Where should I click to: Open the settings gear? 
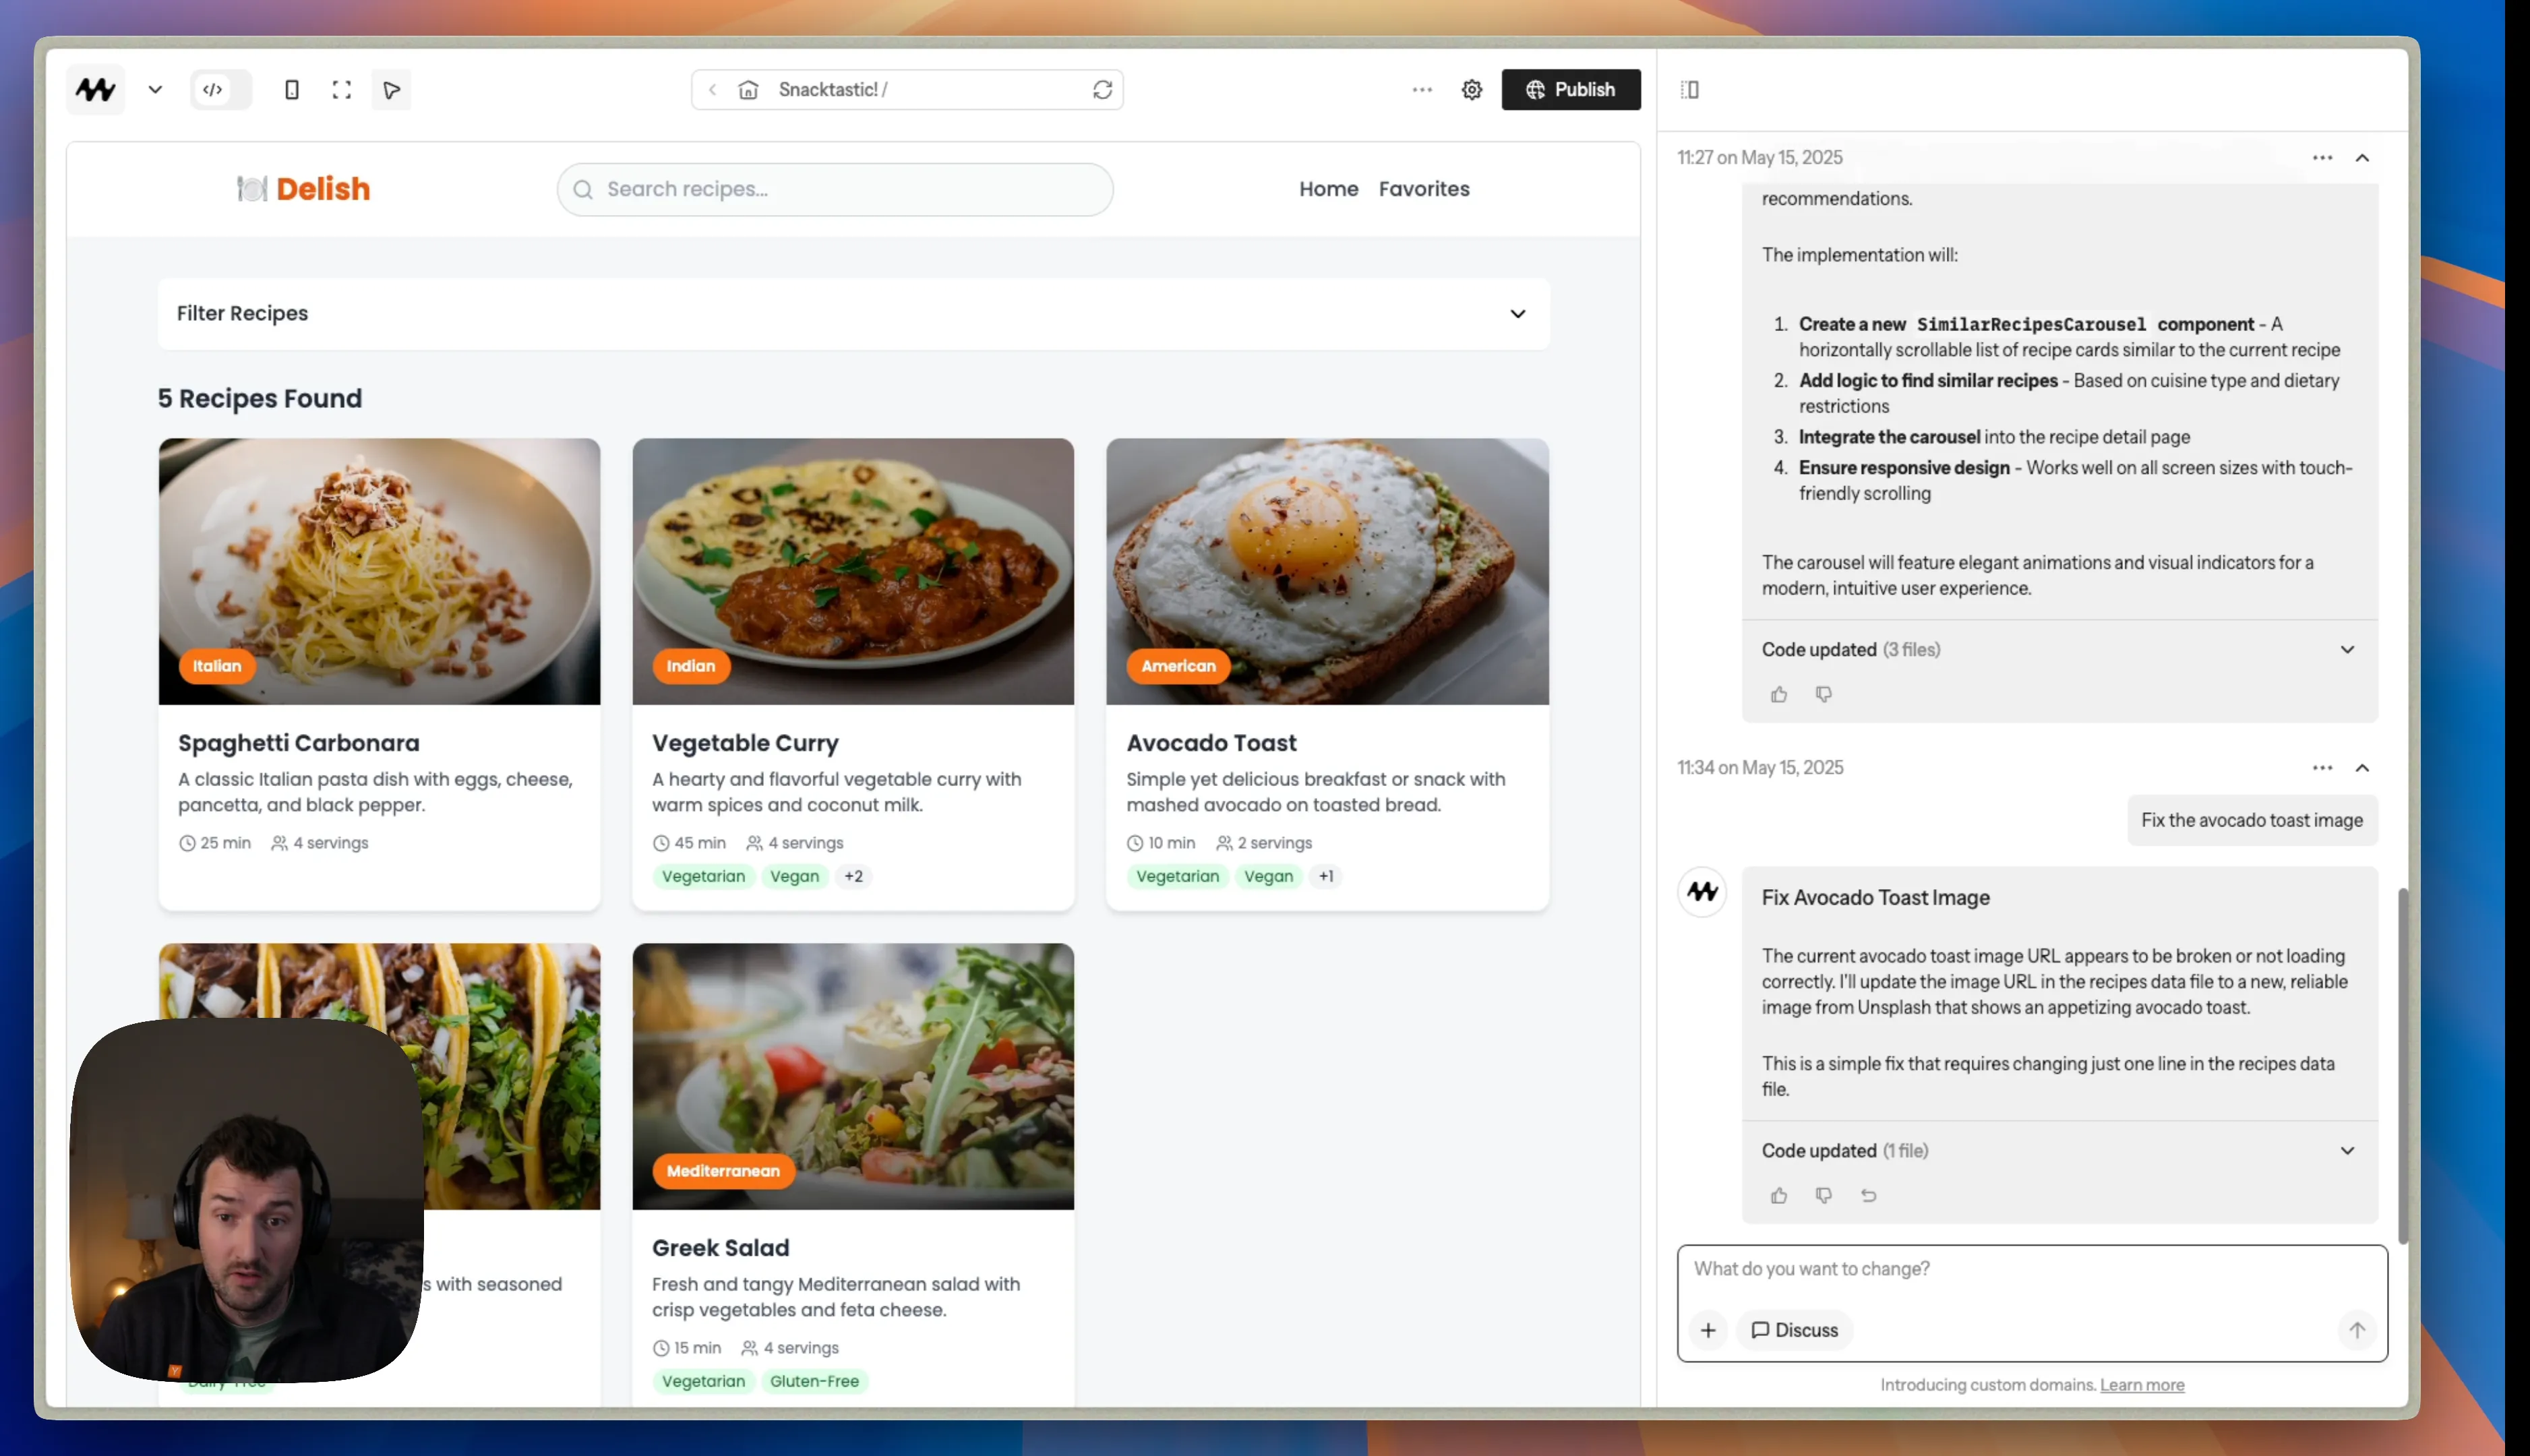click(x=1471, y=90)
